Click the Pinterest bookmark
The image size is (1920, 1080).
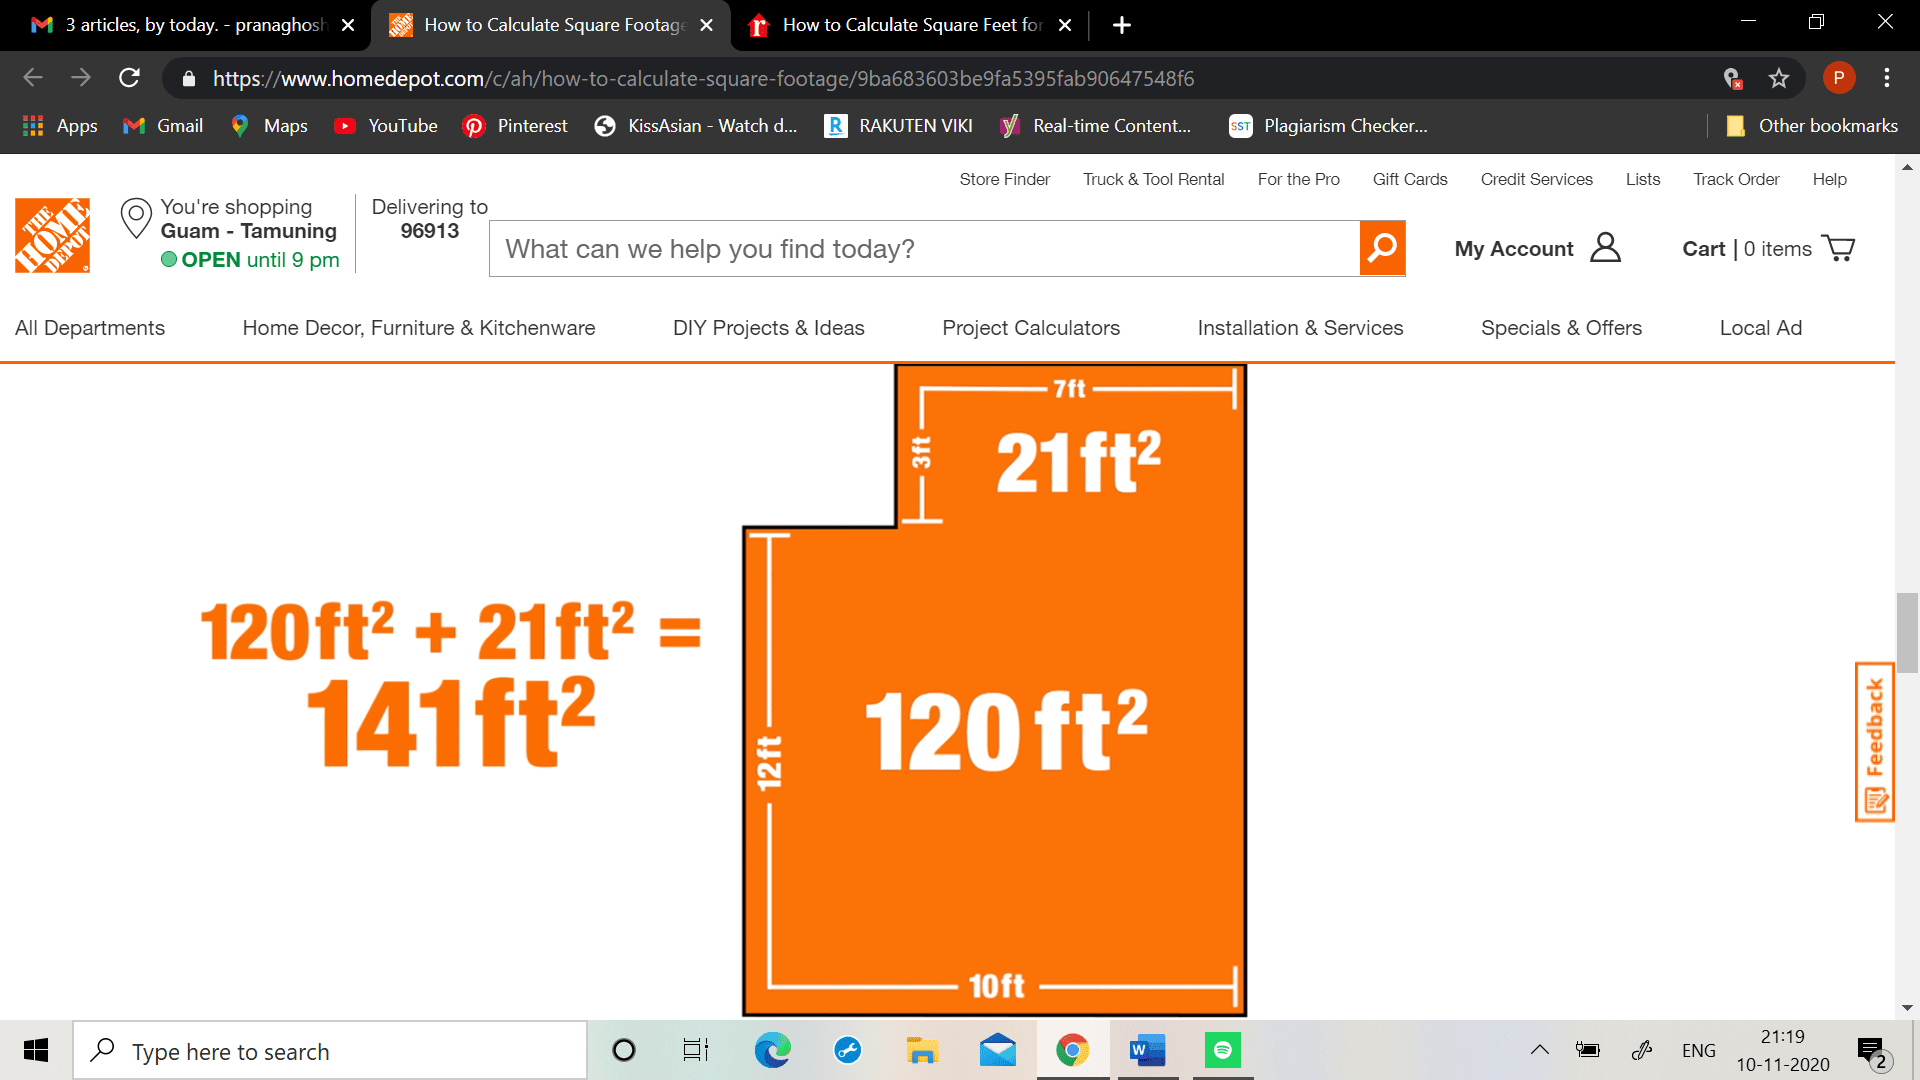pos(514,126)
